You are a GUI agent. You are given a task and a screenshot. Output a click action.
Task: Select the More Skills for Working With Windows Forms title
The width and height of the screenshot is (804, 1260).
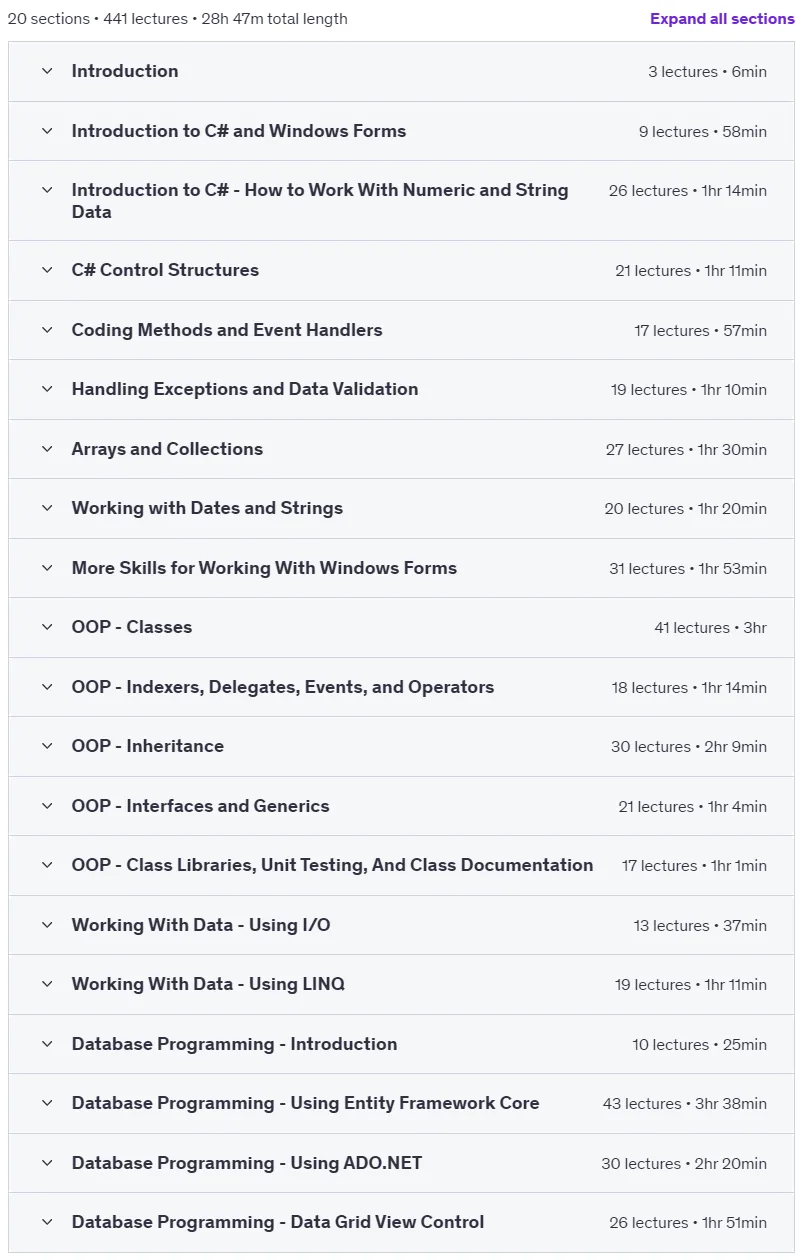[264, 568]
